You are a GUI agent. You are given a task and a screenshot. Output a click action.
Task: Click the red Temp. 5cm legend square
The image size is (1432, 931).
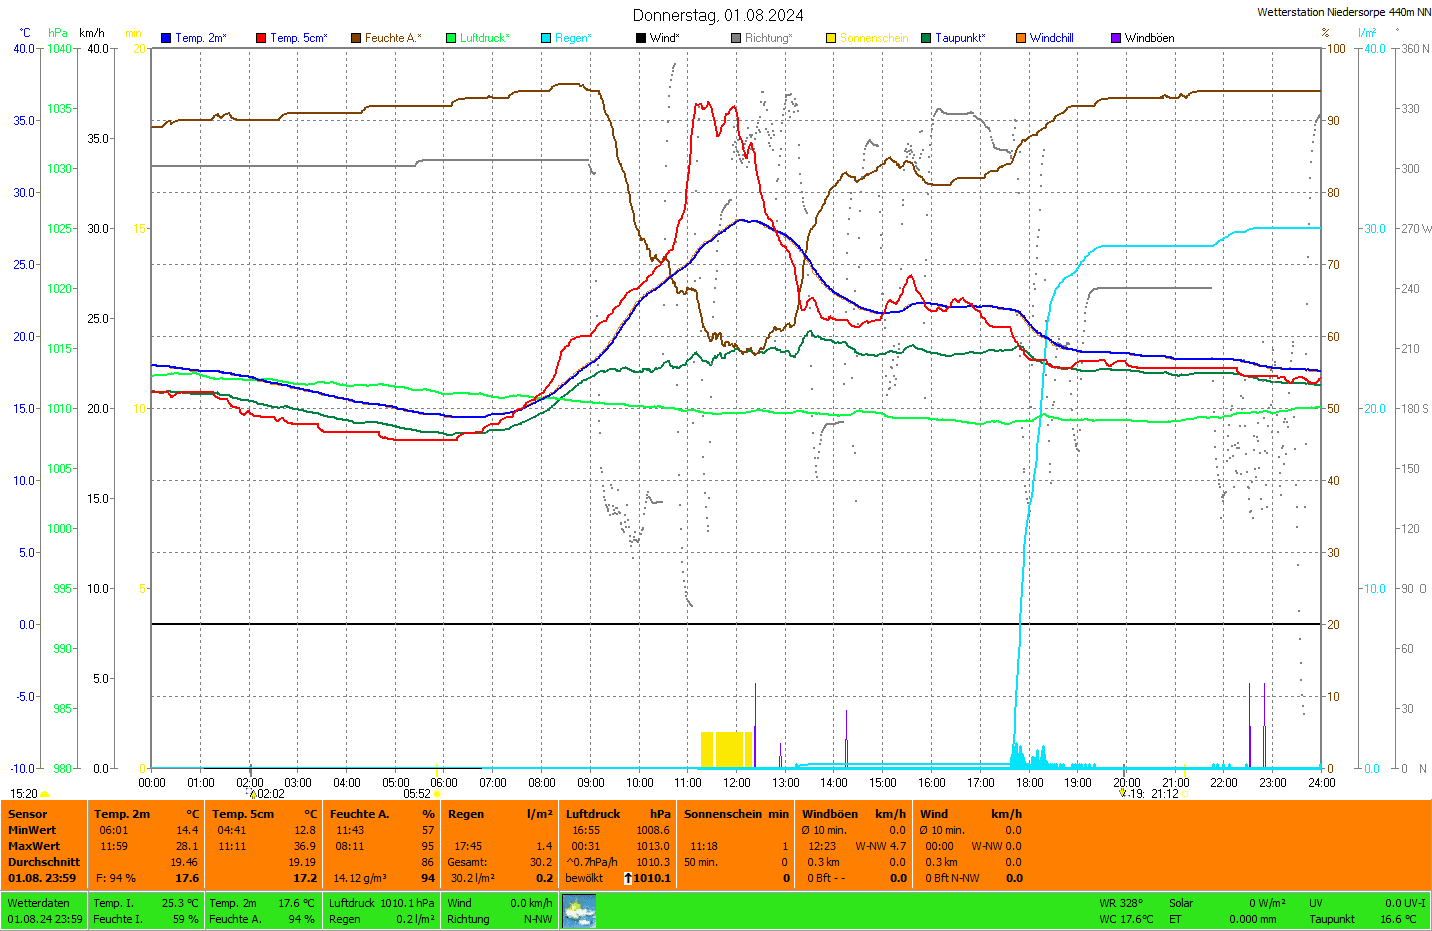(261, 38)
